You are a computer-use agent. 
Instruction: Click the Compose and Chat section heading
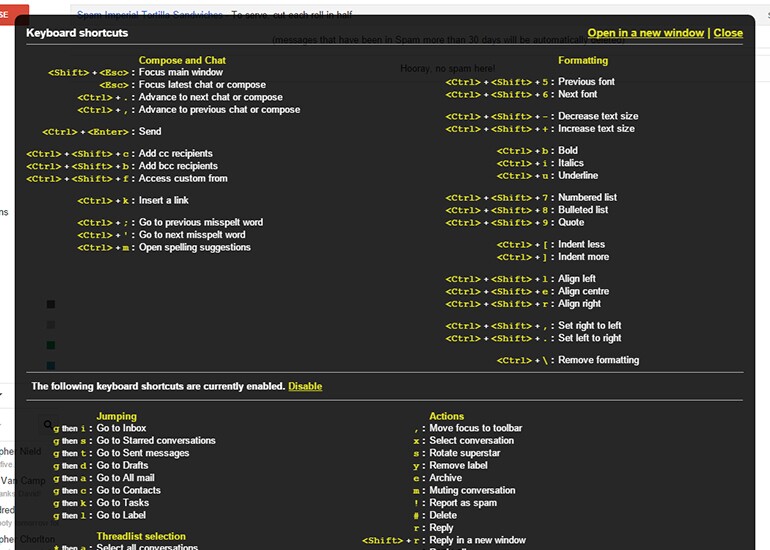tap(182, 60)
